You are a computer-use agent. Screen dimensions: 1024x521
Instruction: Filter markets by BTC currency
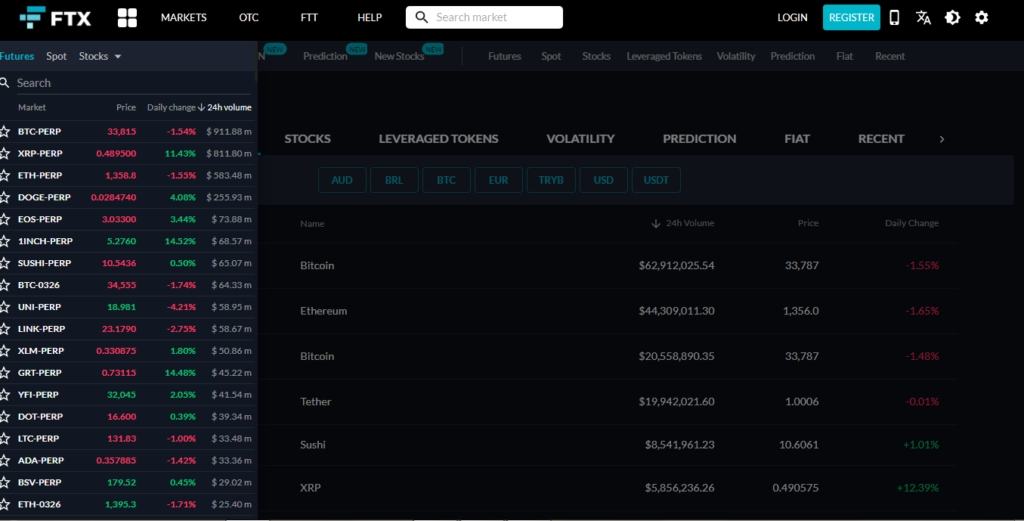(x=446, y=180)
